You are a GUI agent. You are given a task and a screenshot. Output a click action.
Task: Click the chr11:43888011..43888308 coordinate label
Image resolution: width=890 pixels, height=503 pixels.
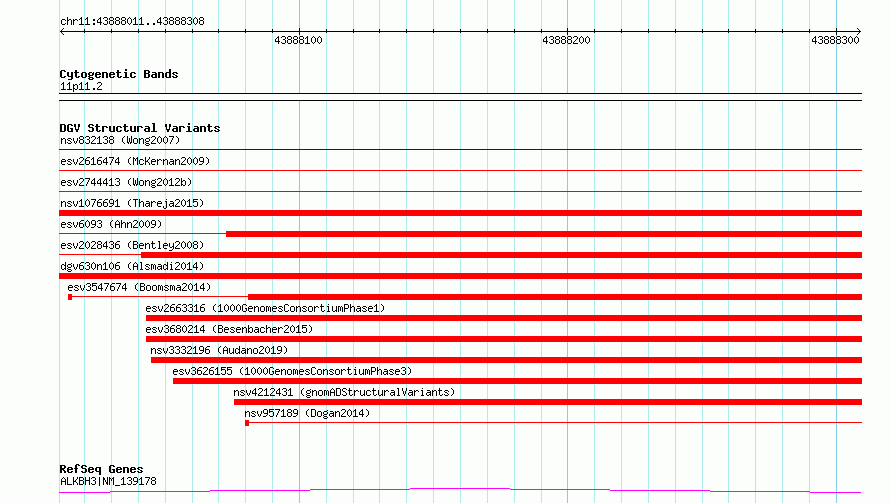tap(132, 22)
